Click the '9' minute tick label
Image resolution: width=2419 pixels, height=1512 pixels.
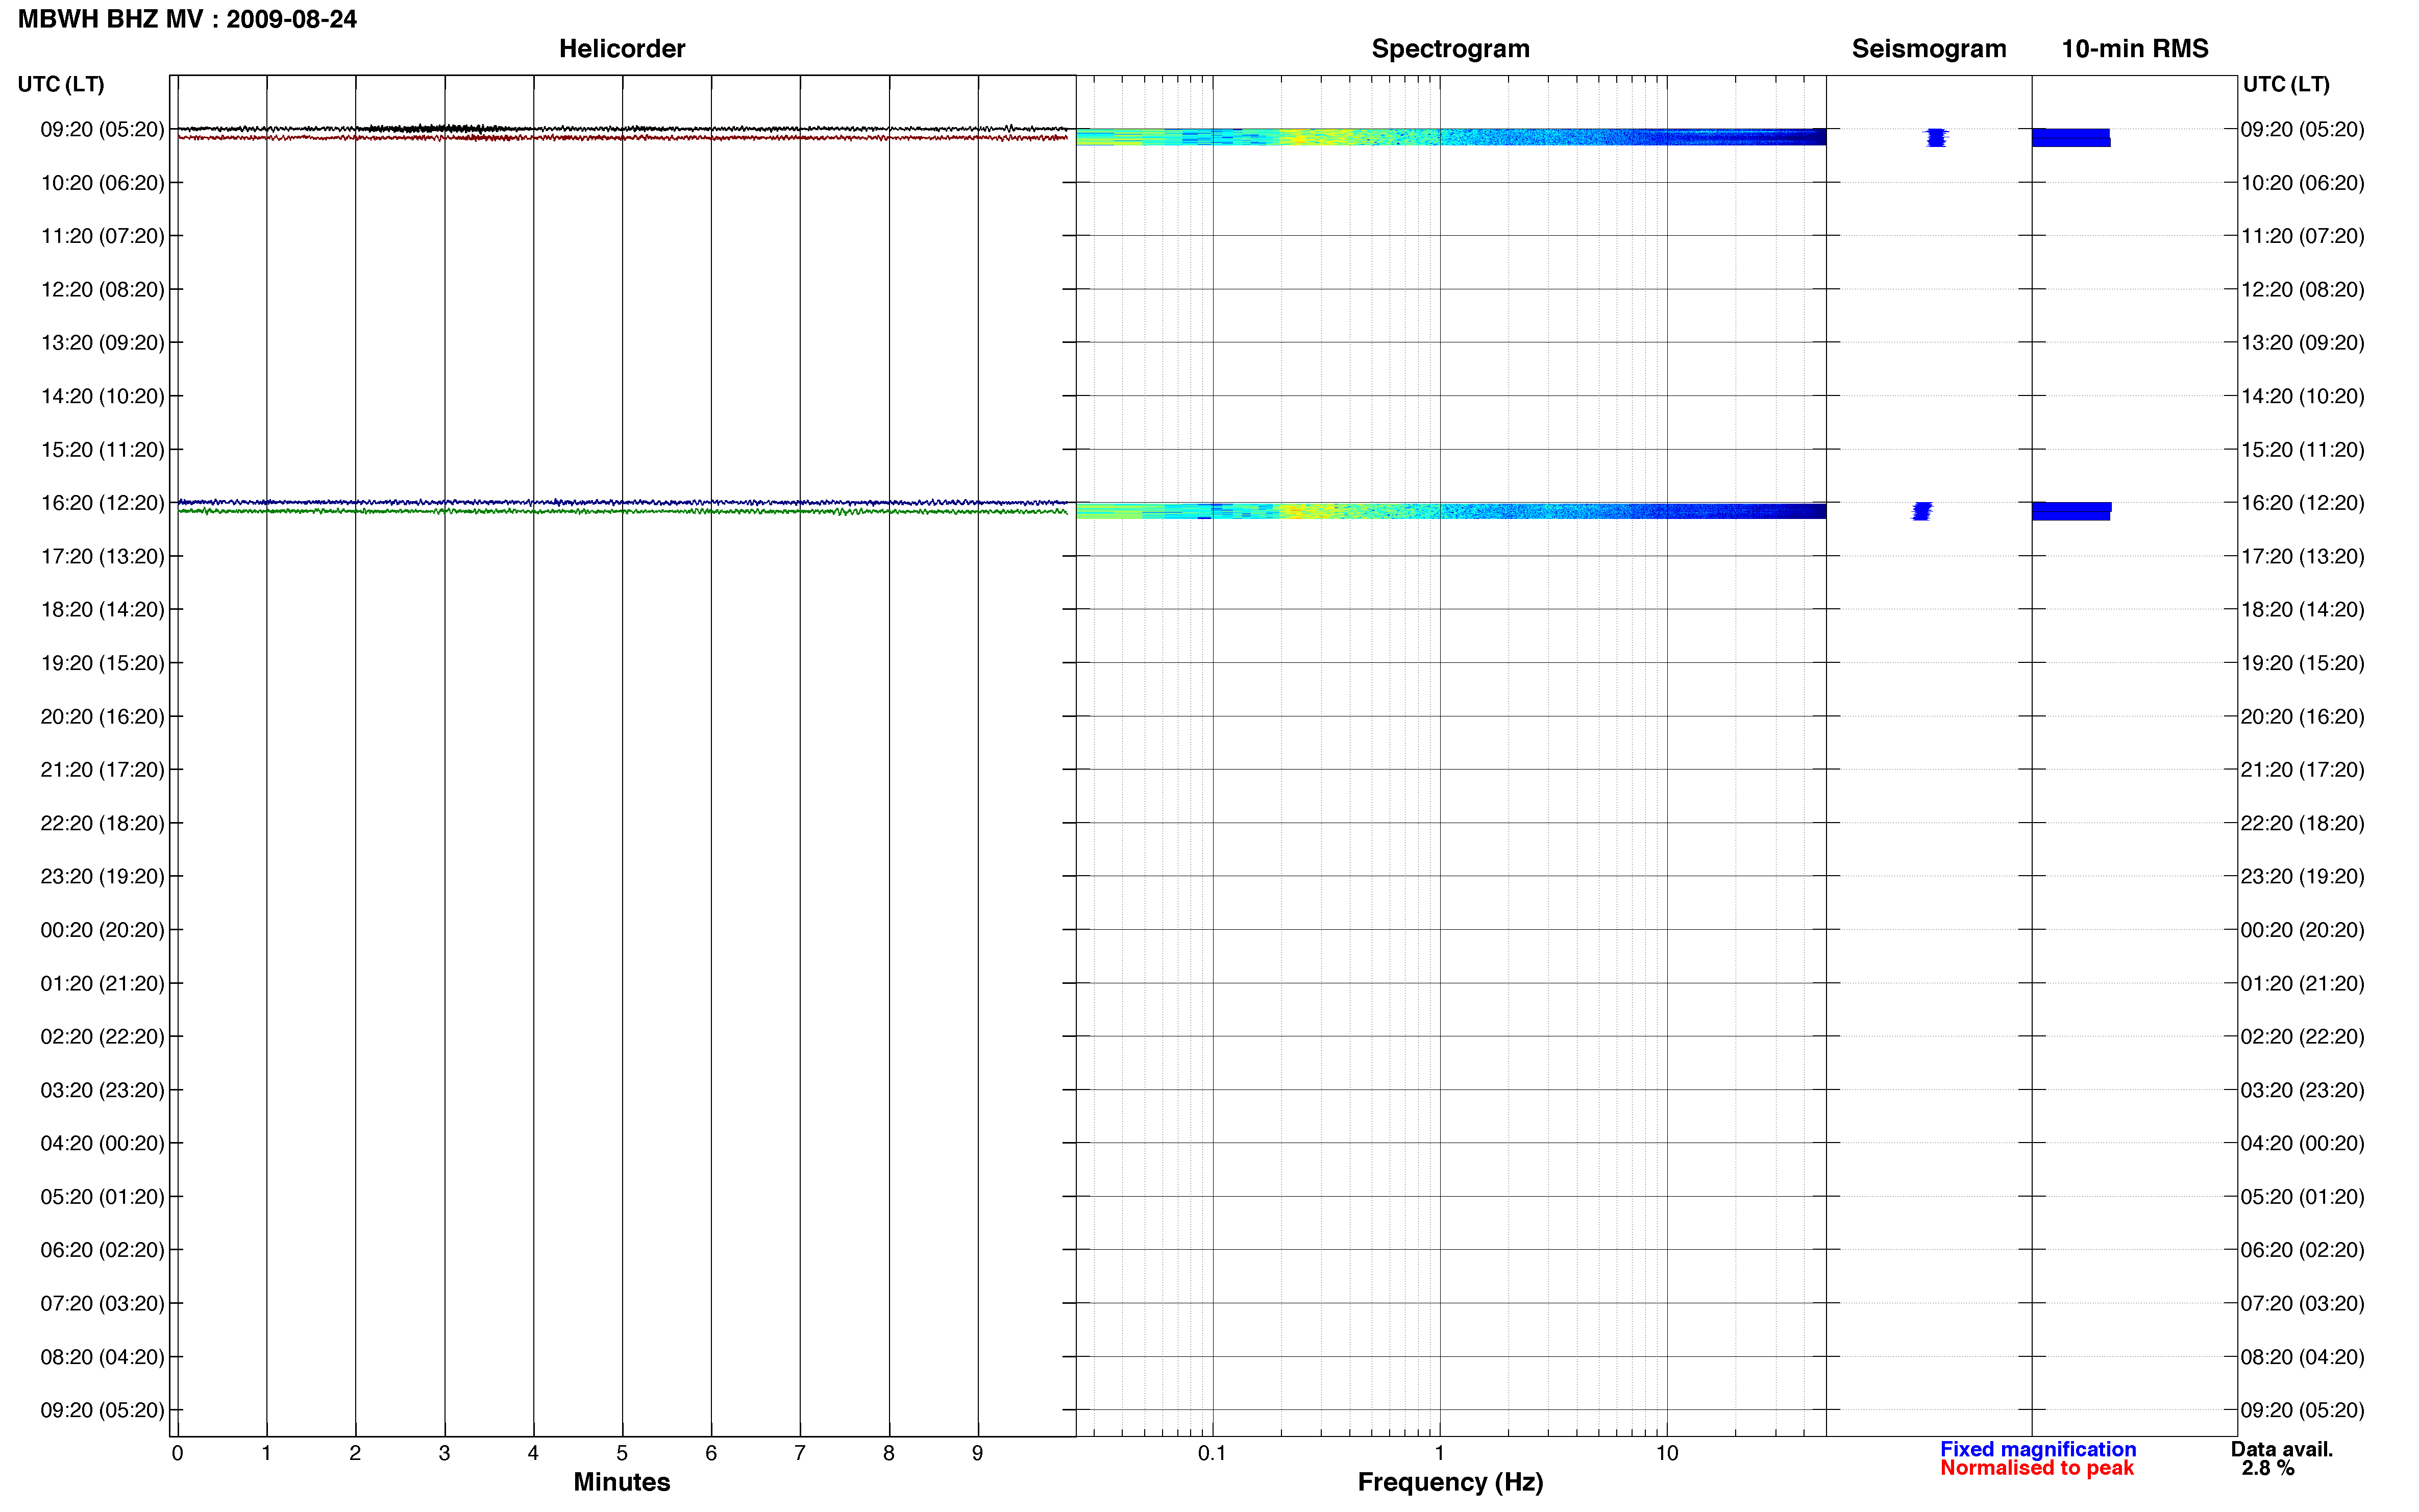977,1453
